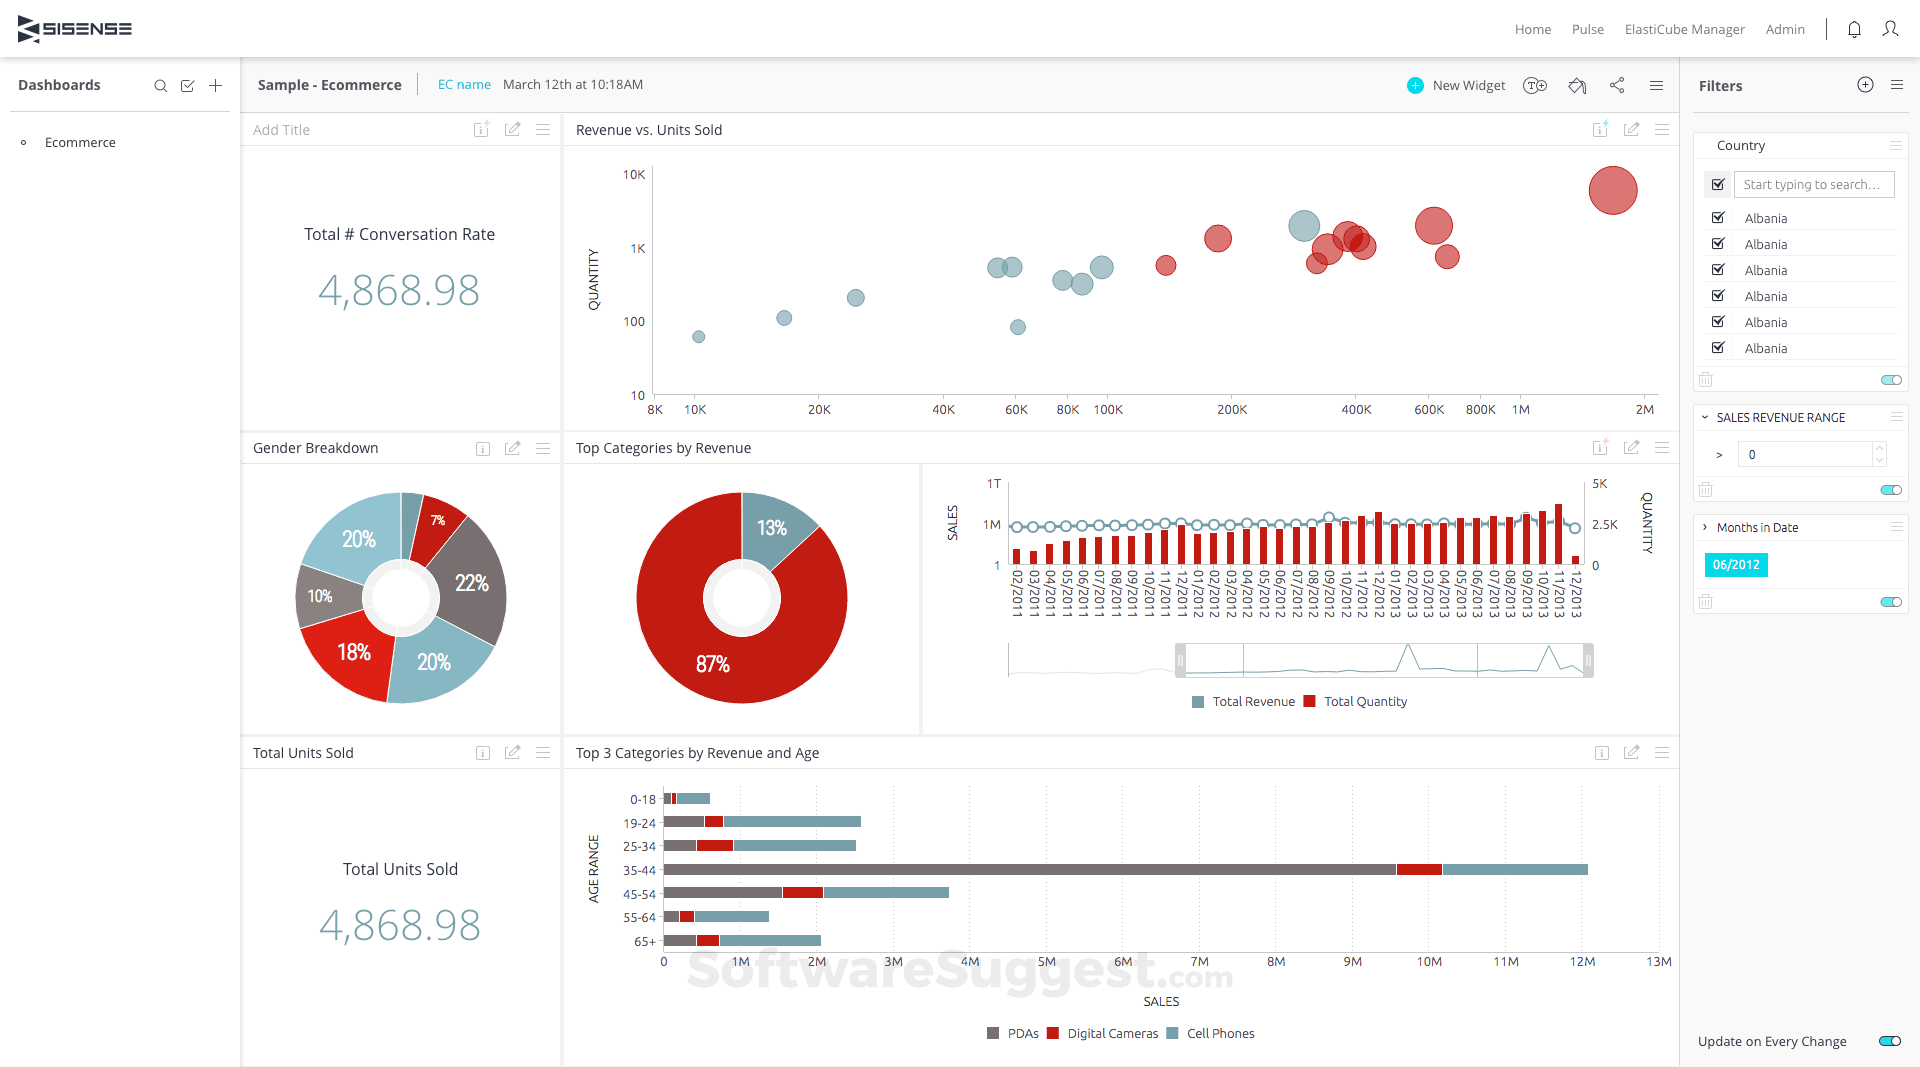Open the dashboard options hamburger menu
Screen dimensions: 1920x1067
click(1657, 85)
